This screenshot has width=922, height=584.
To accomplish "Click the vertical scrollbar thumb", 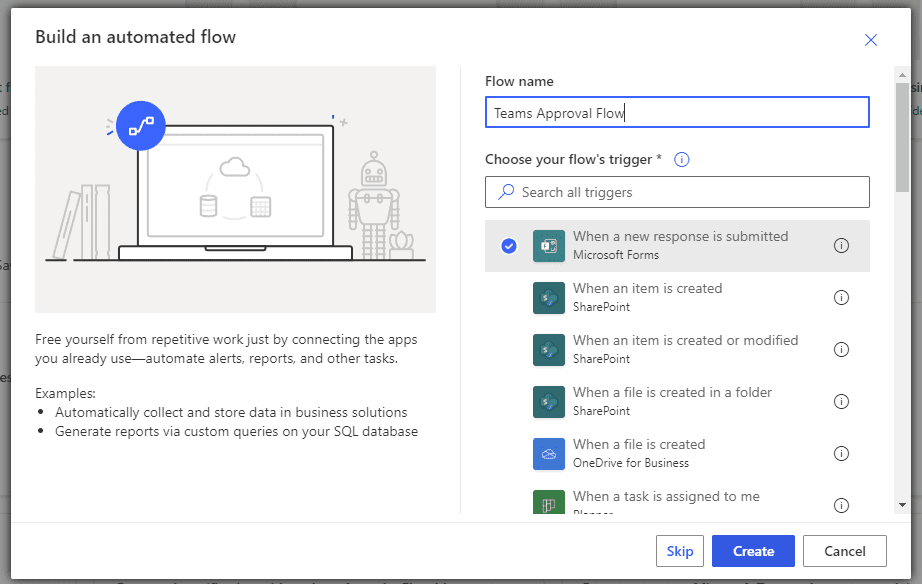I will pos(902,137).
